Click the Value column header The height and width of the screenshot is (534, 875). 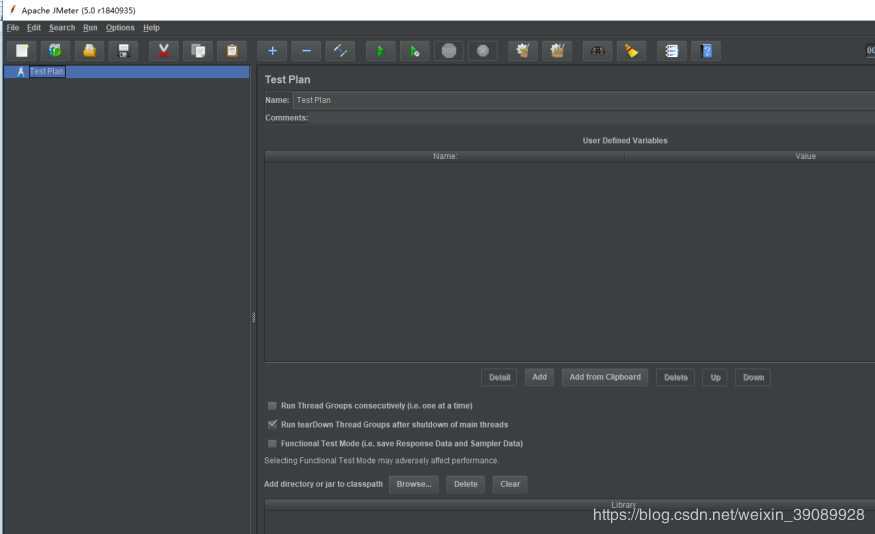click(805, 156)
